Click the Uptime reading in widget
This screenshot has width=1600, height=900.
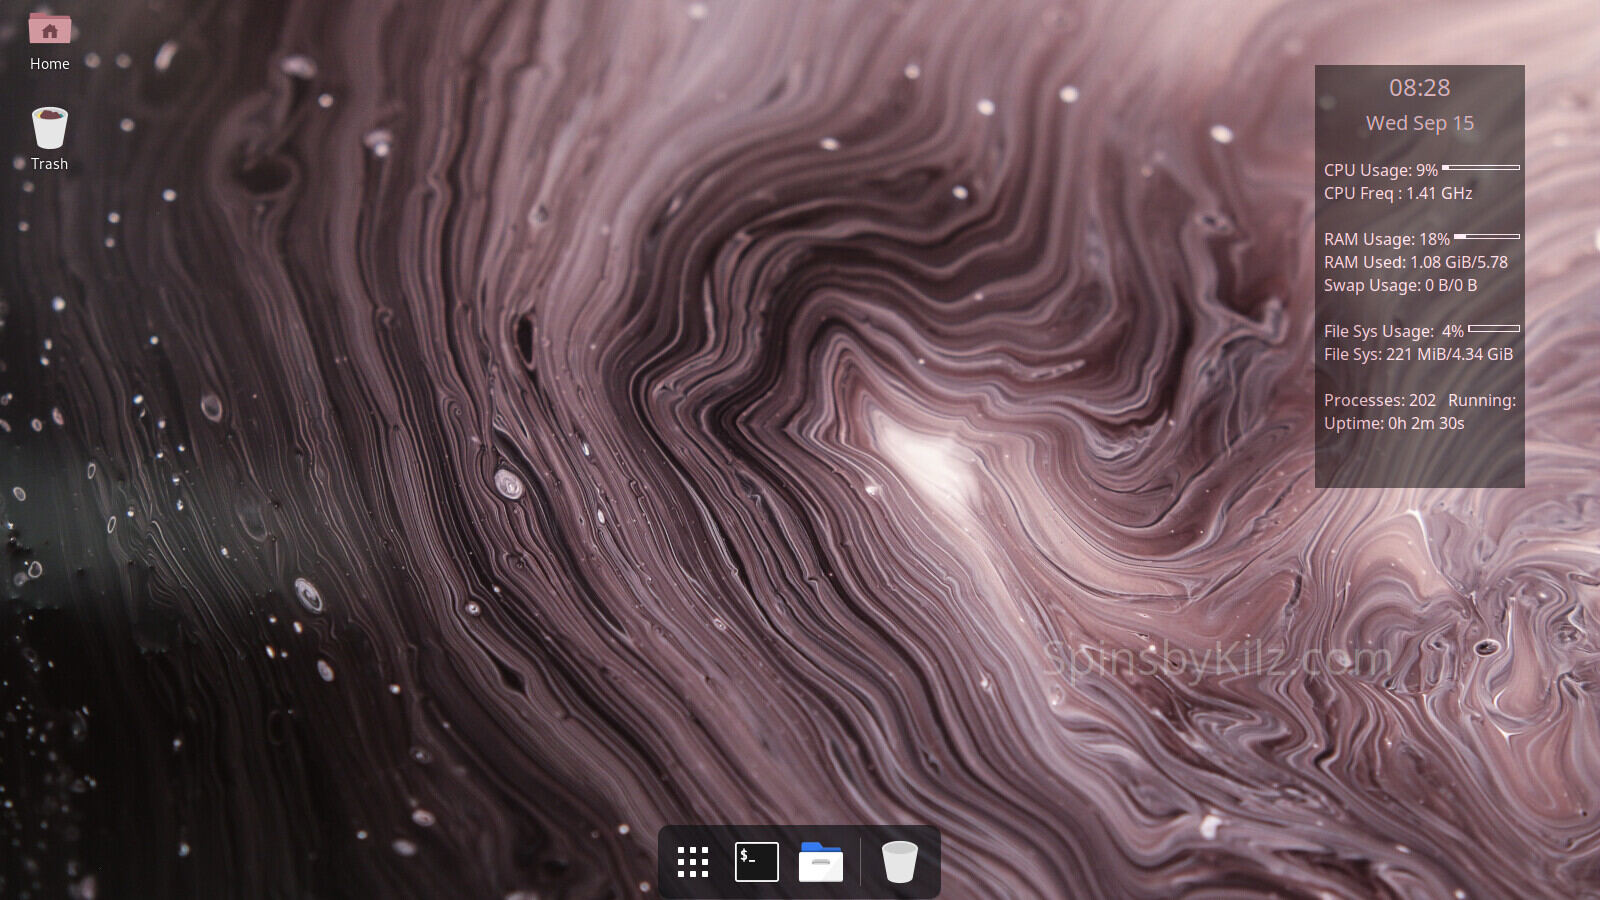pos(1394,423)
